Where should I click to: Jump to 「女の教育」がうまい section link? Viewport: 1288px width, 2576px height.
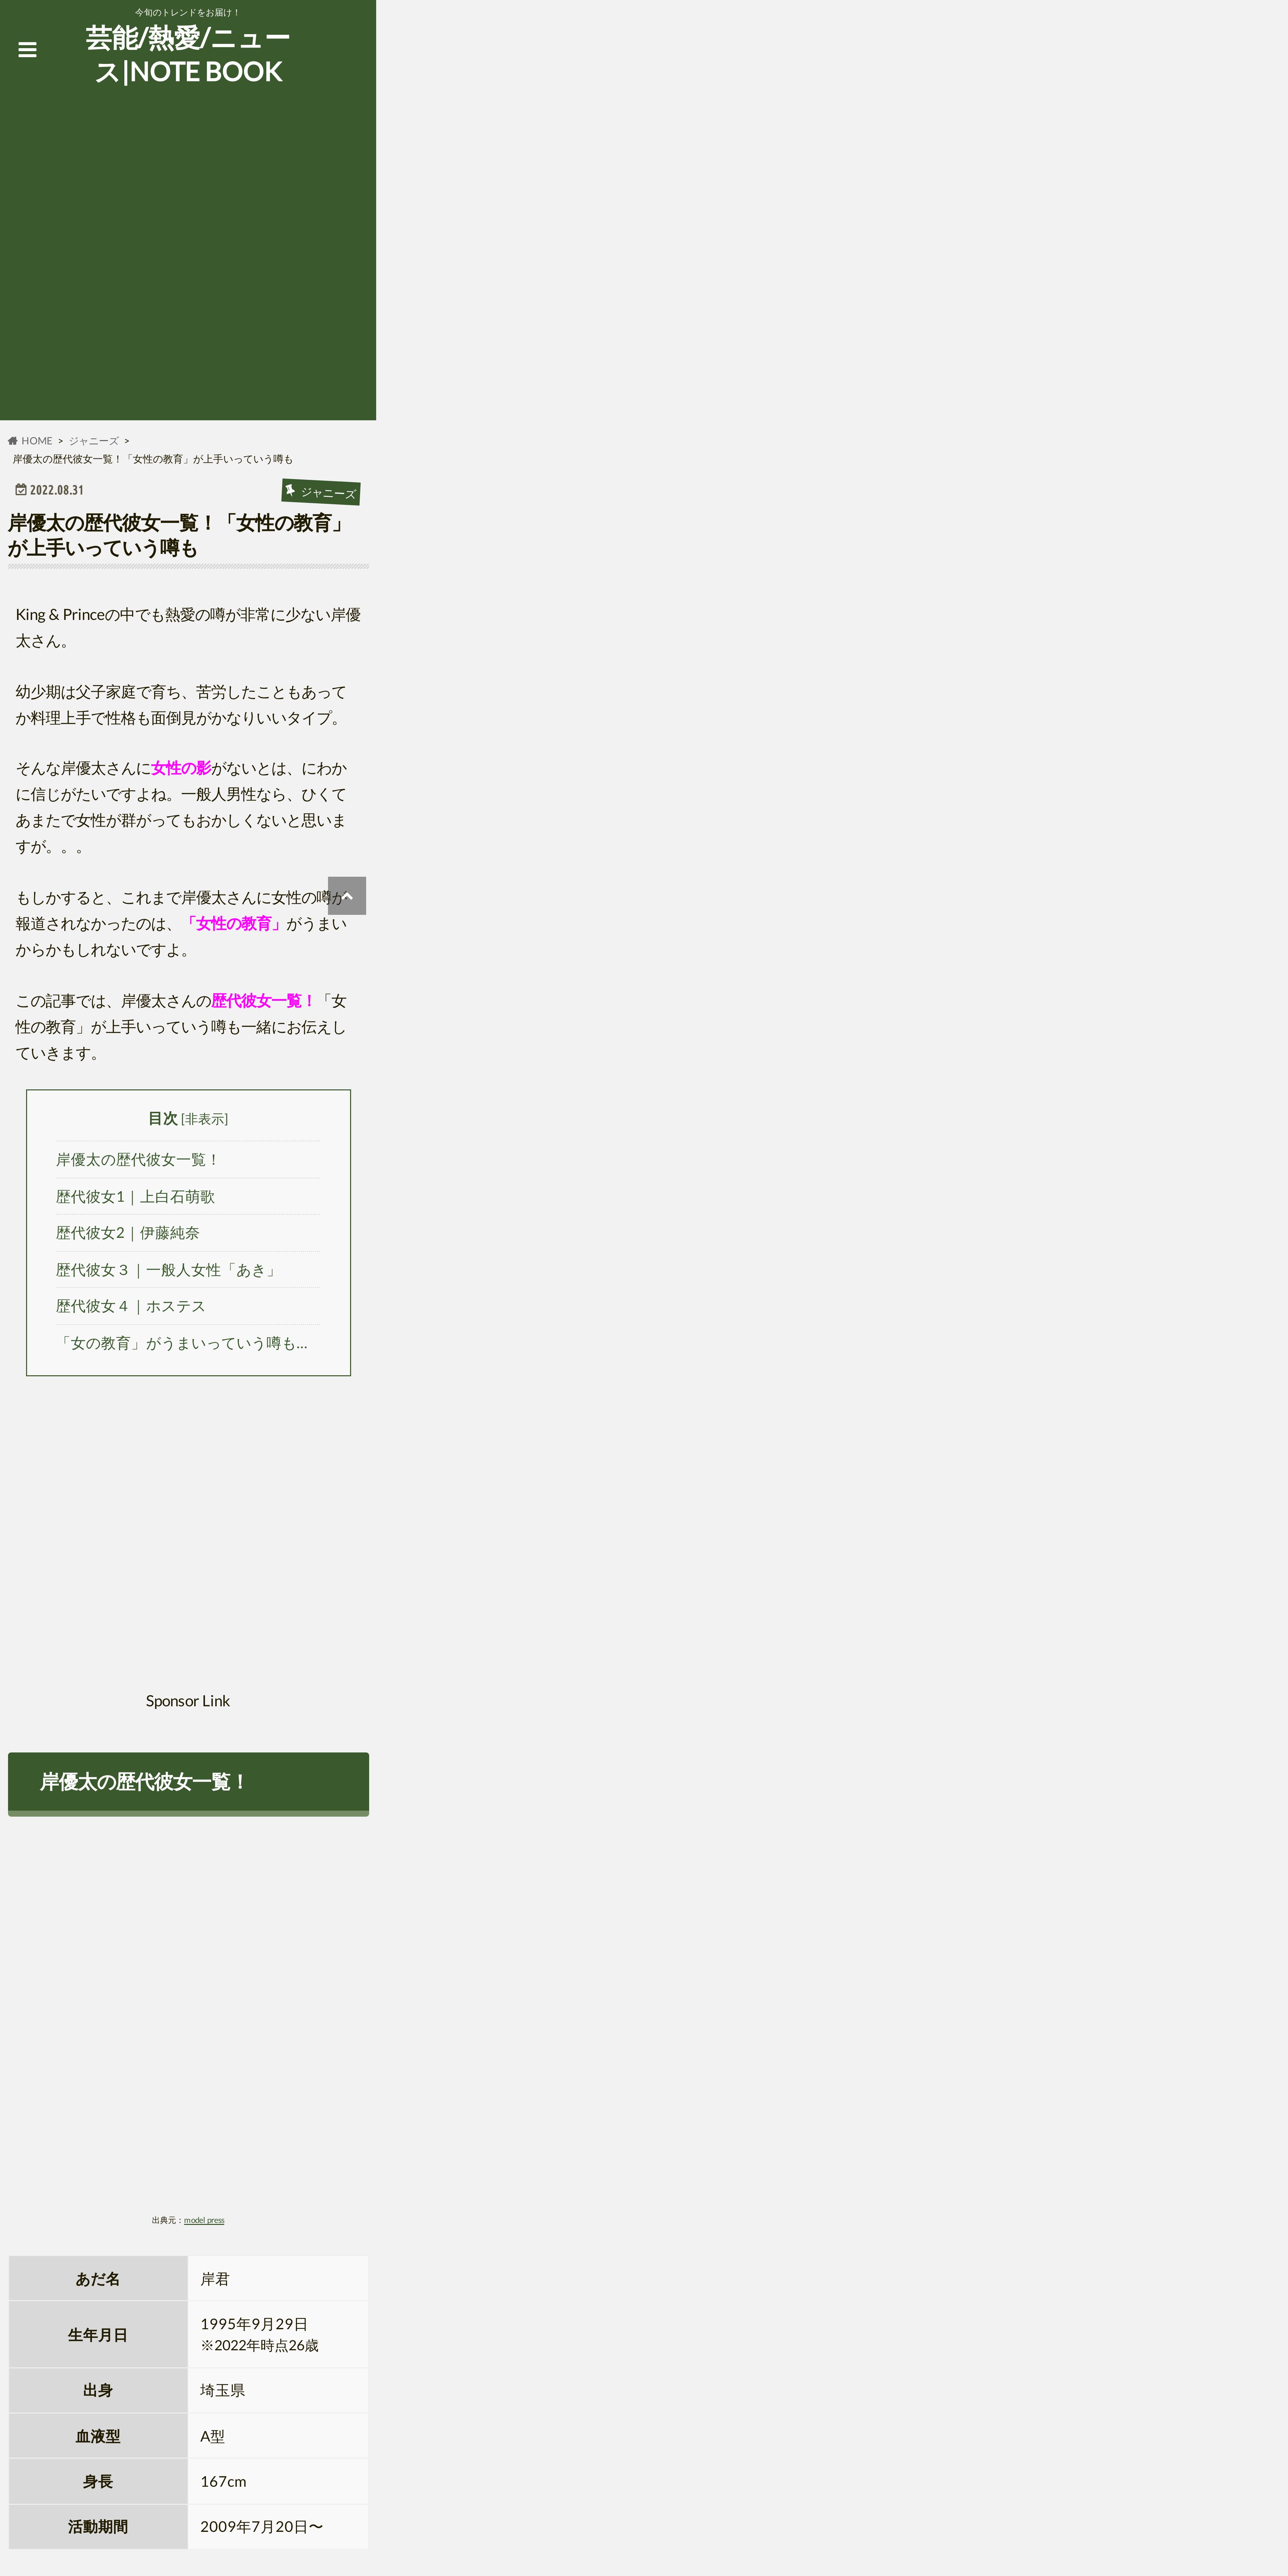[x=182, y=1343]
